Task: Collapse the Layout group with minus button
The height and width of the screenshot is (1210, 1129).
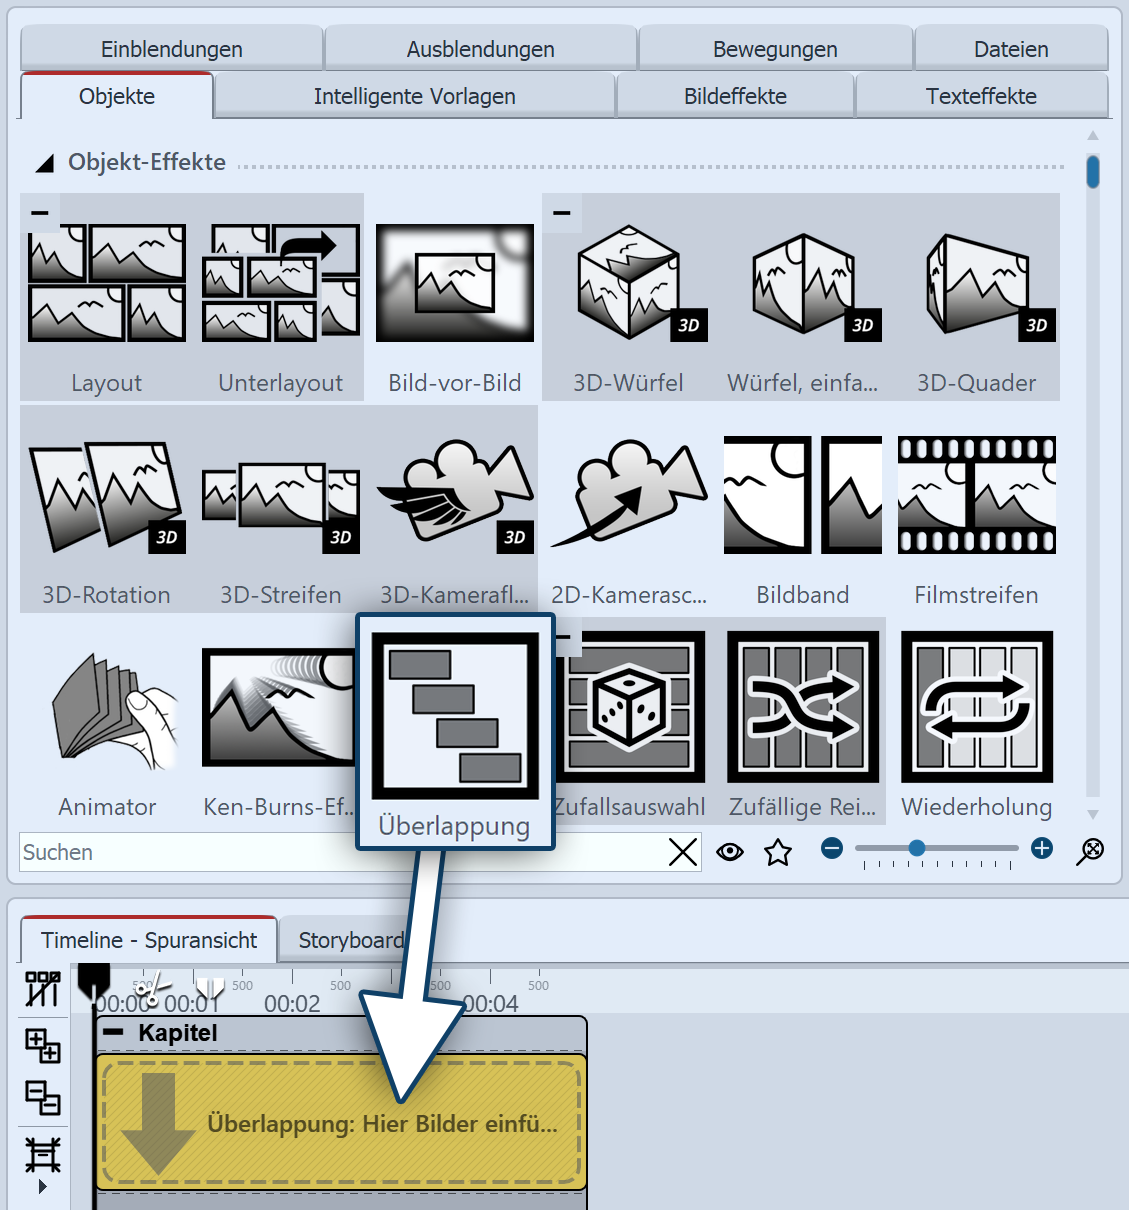Action: (39, 213)
